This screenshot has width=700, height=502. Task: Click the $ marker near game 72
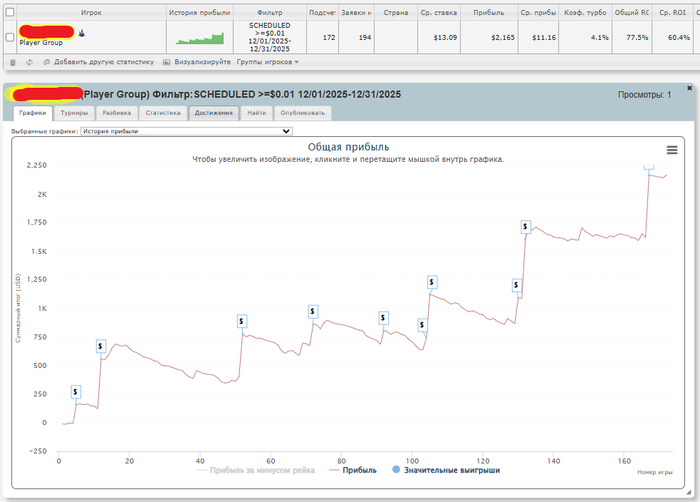tap(312, 311)
